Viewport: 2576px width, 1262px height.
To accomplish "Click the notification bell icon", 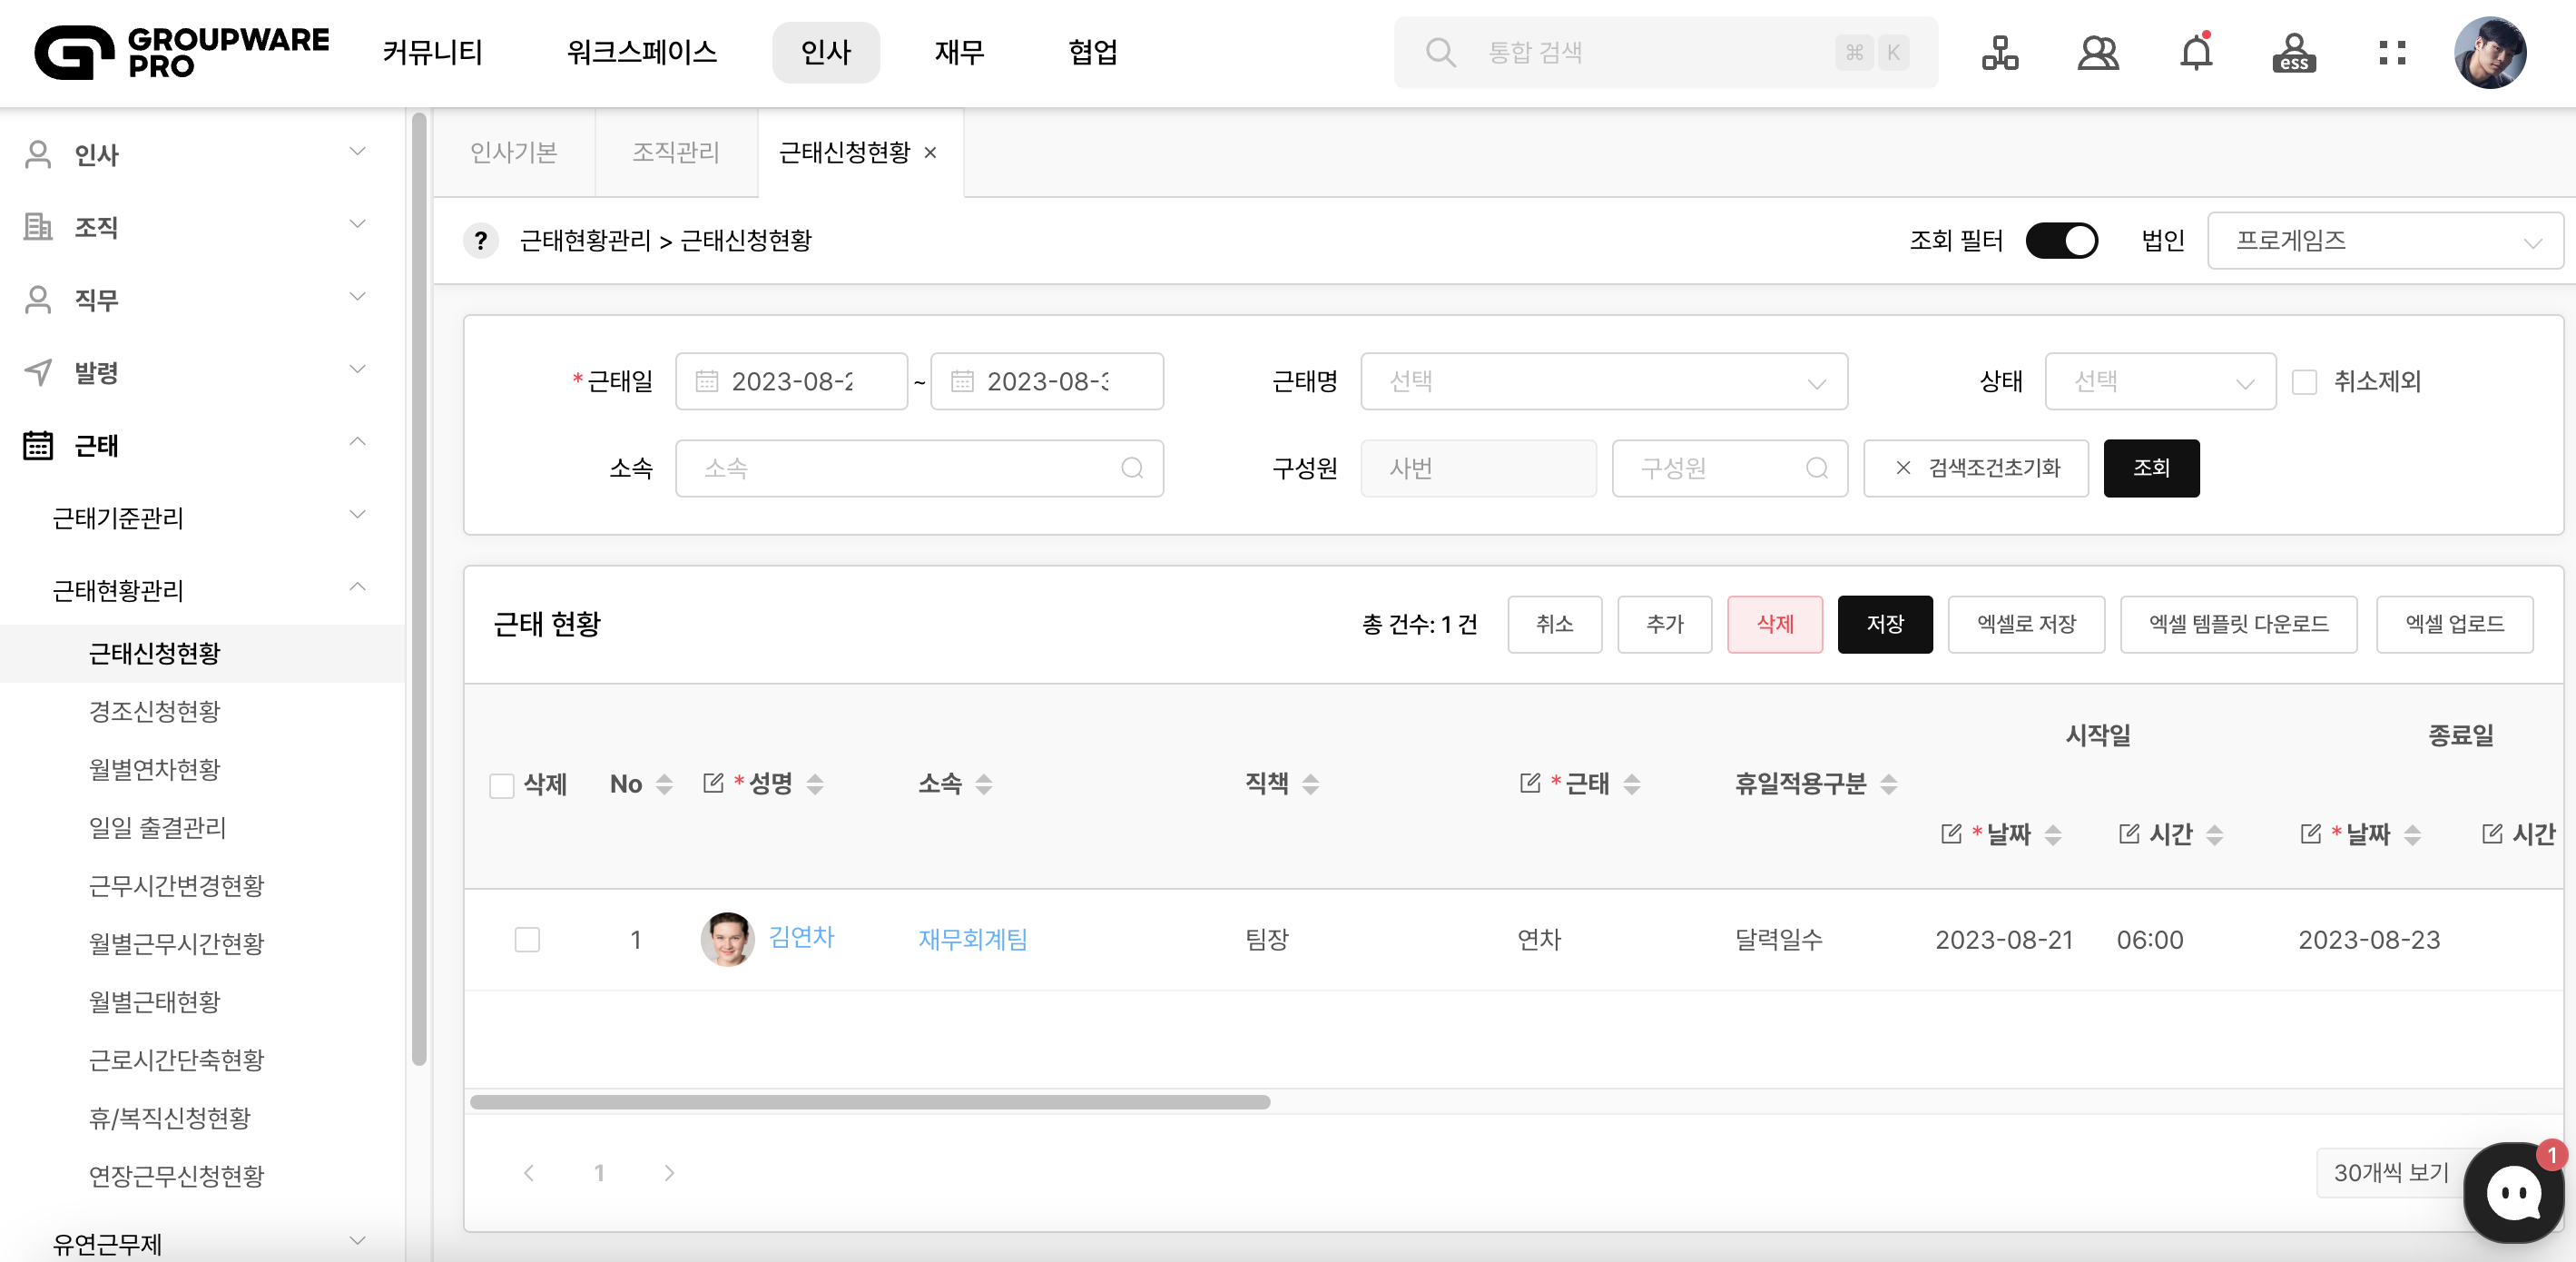I will (x=2196, y=52).
